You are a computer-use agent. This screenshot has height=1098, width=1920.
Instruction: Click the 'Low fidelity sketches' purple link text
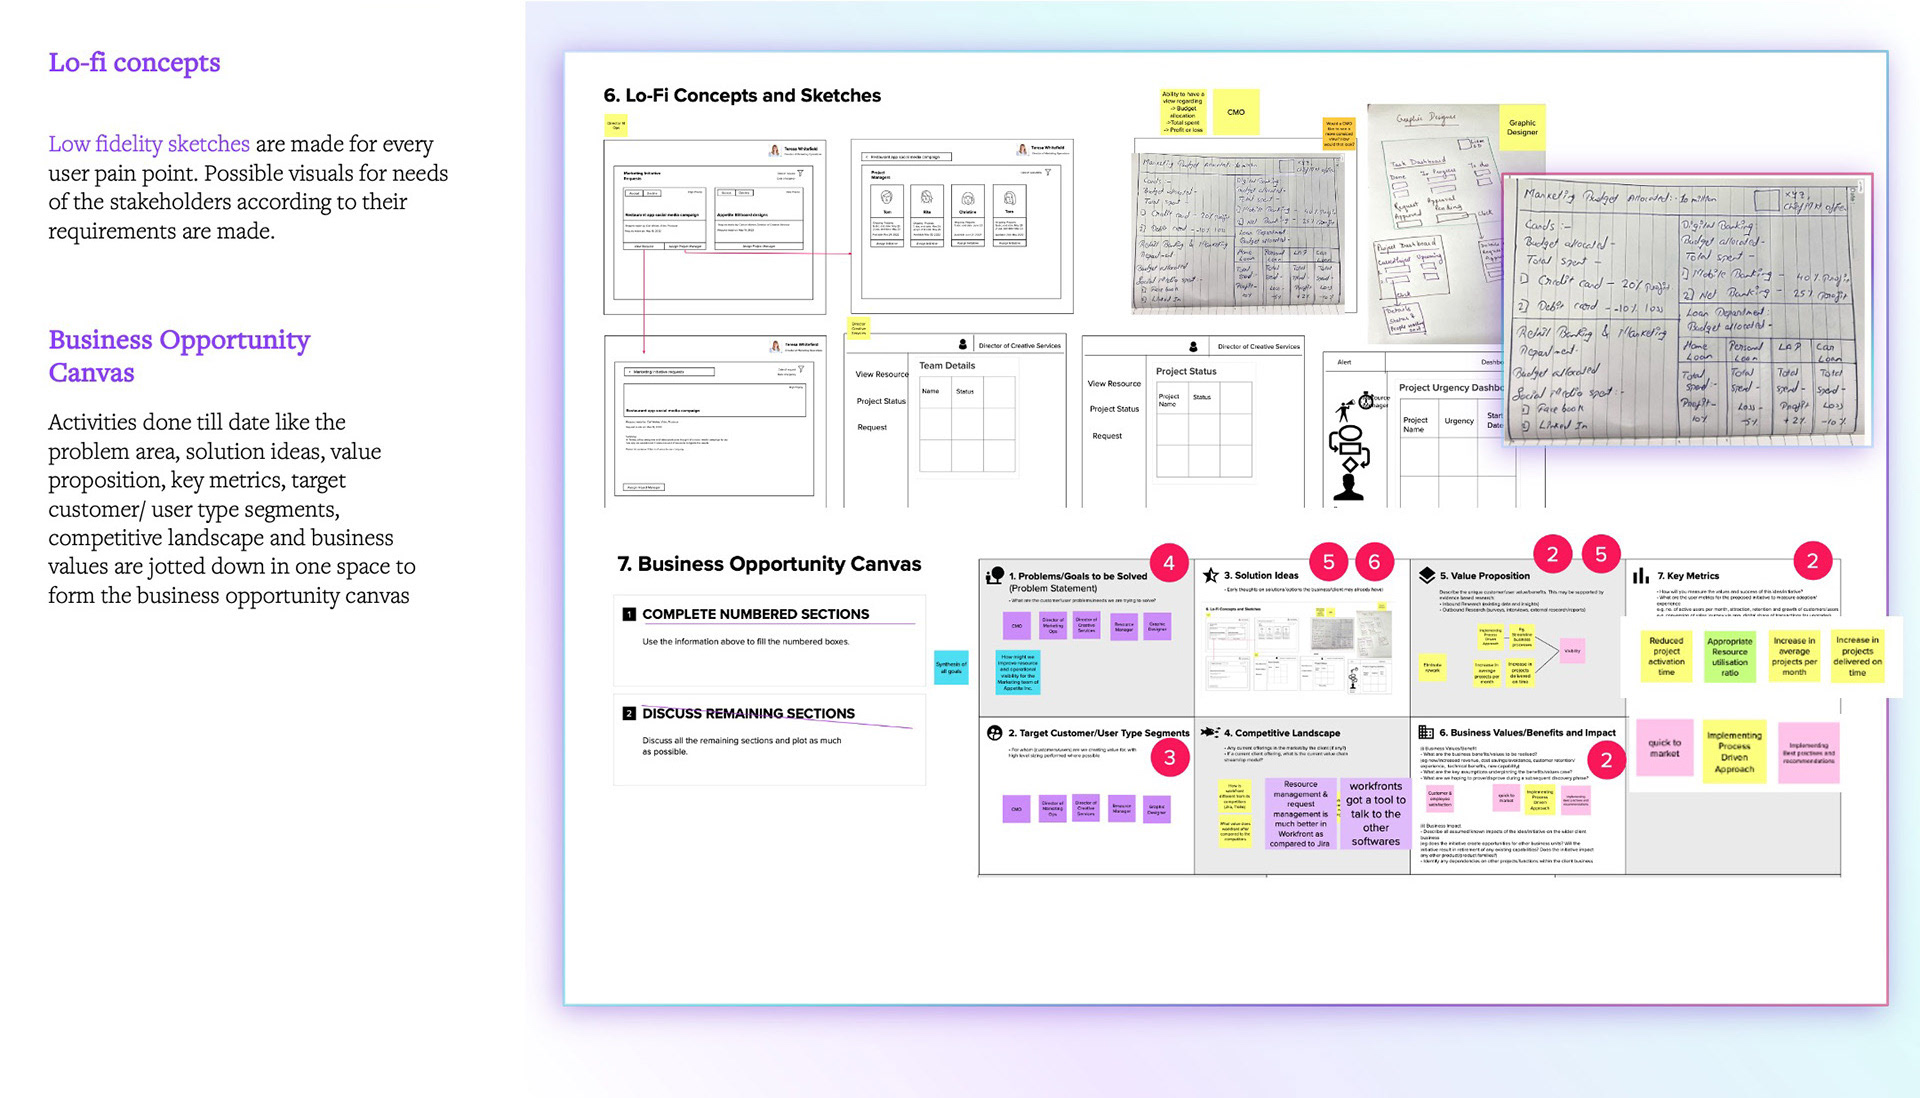pyautogui.click(x=149, y=144)
